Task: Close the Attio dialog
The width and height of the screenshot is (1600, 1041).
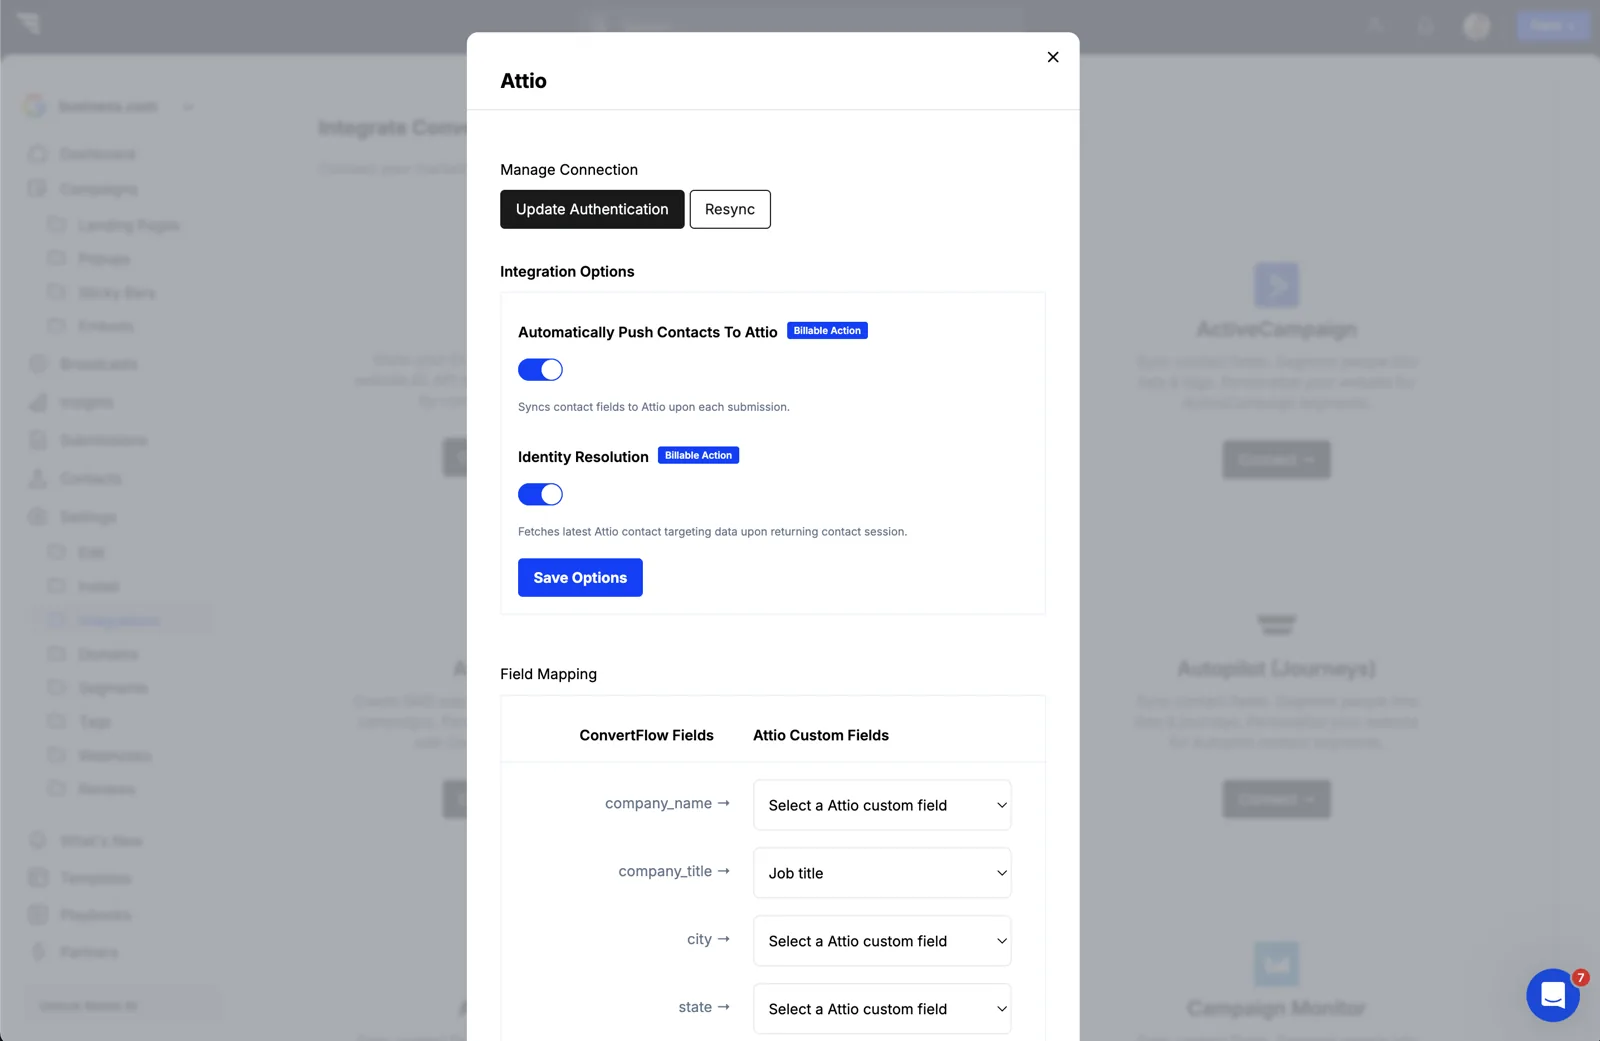Action: [1053, 57]
